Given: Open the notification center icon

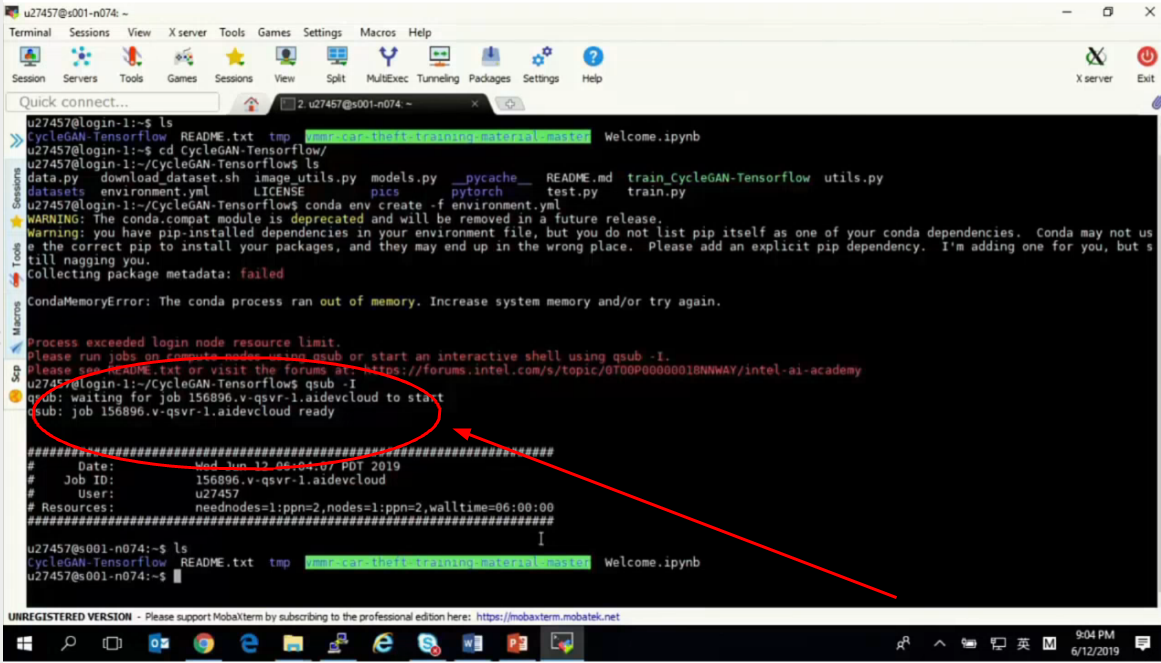Looking at the screenshot, I should click(1142, 643).
